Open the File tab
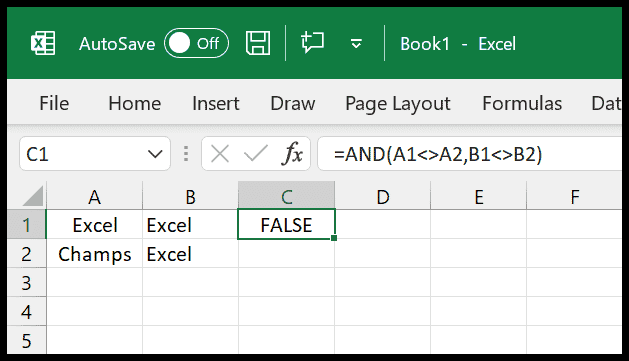 54,103
